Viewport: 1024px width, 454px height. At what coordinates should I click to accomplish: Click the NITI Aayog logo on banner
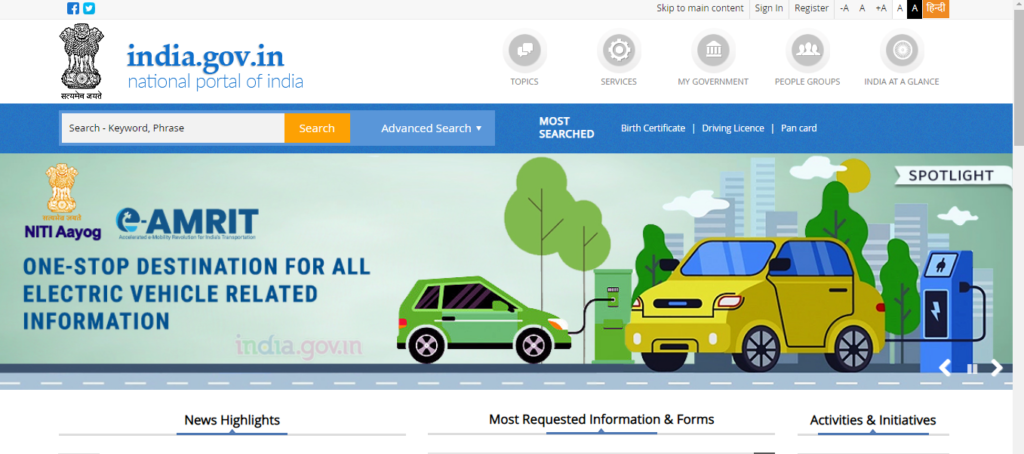click(x=62, y=202)
